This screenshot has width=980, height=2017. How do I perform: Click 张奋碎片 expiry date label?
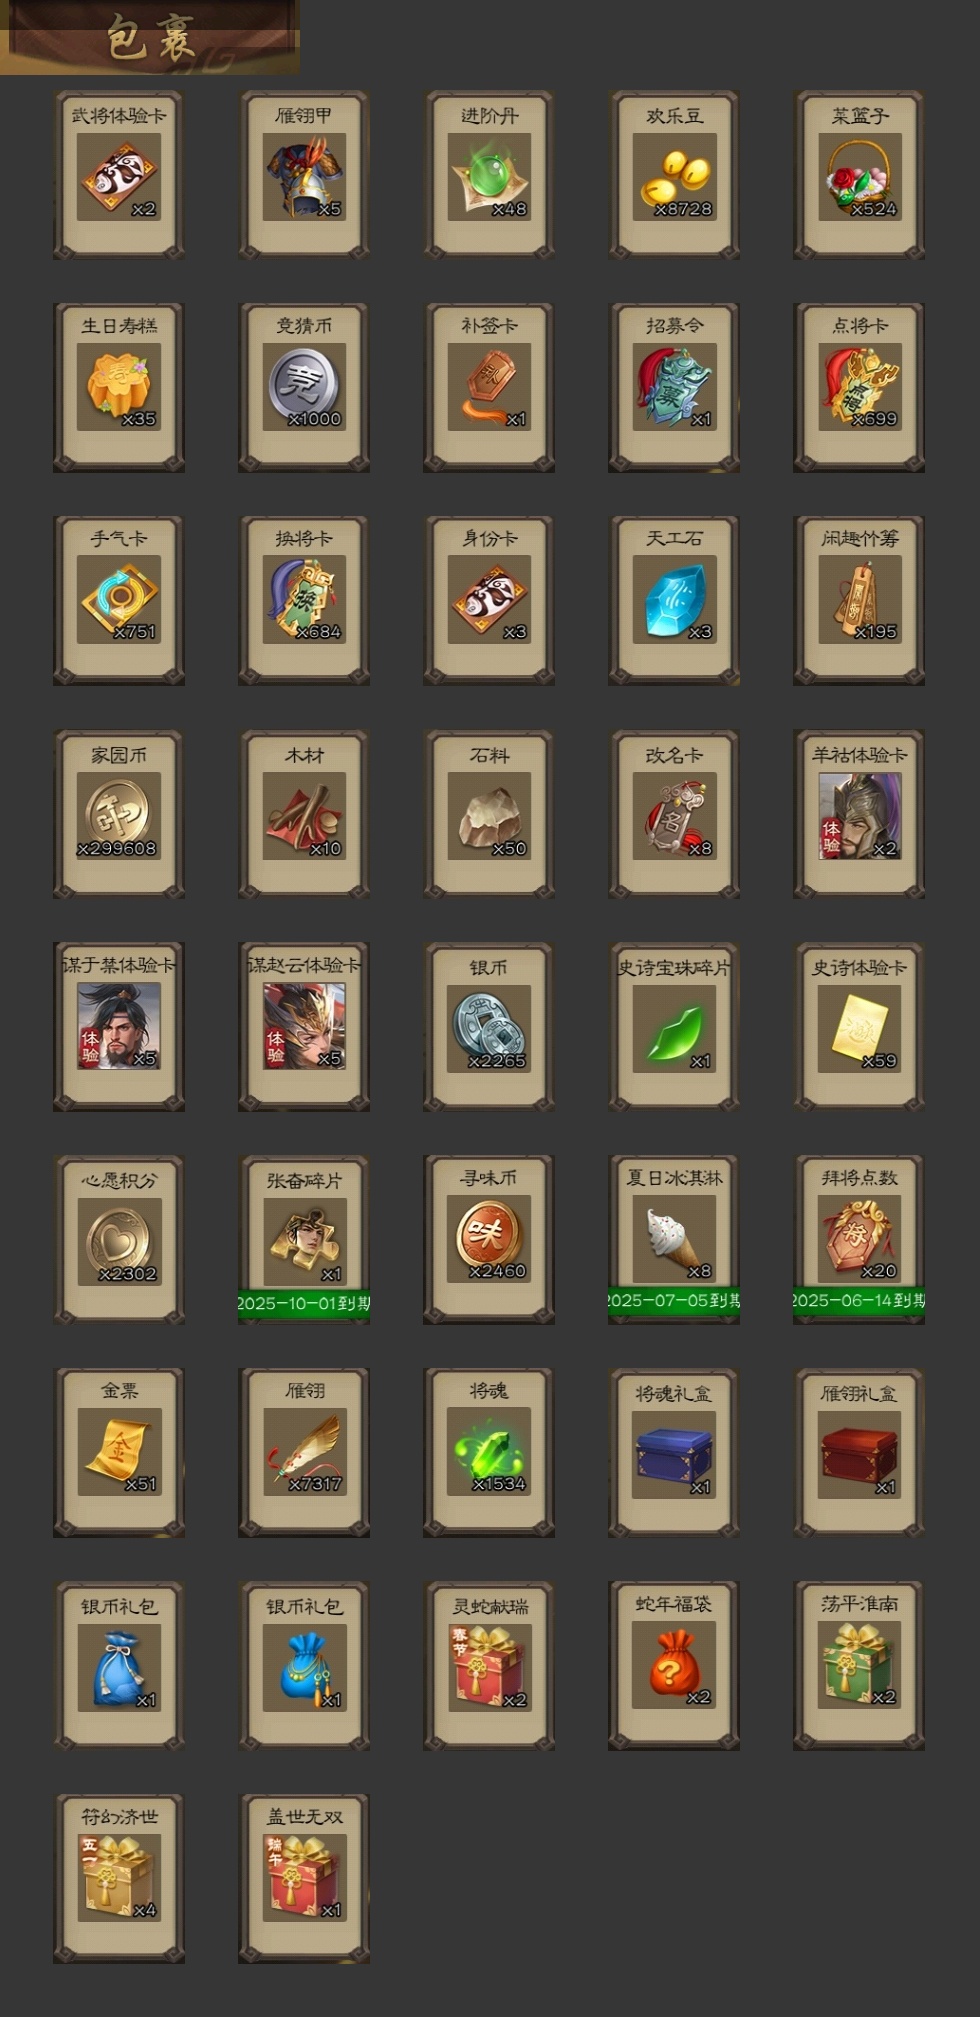click(304, 1303)
